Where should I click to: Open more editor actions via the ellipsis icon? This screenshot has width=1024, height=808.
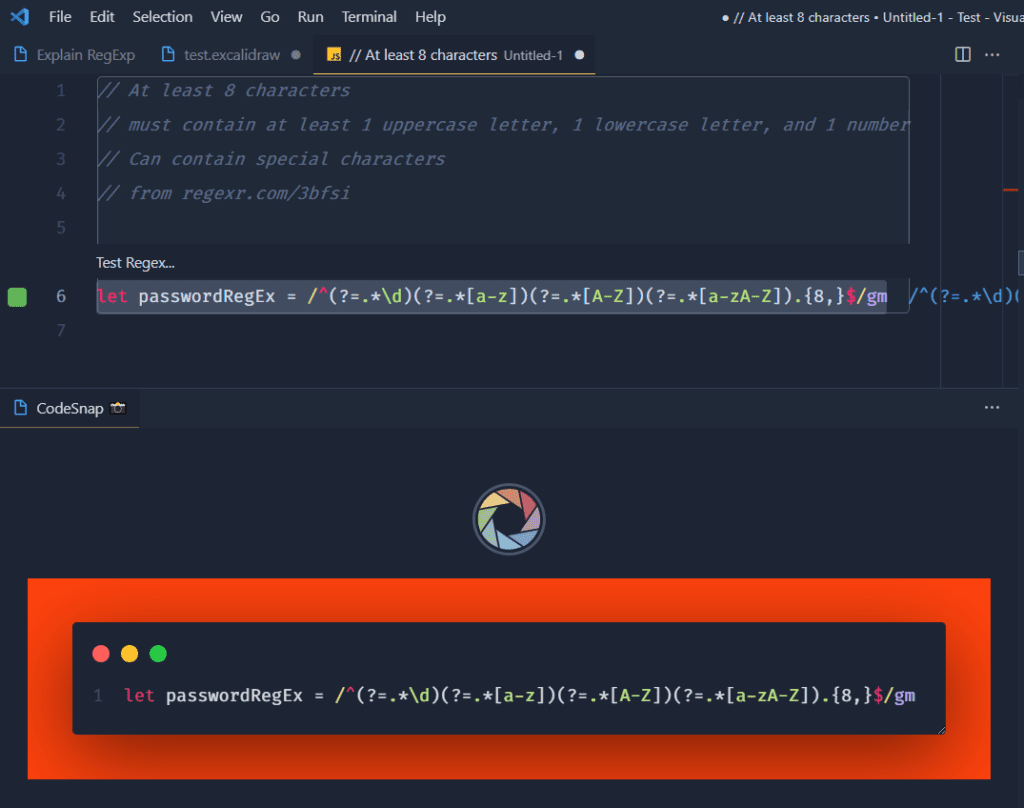992,55
